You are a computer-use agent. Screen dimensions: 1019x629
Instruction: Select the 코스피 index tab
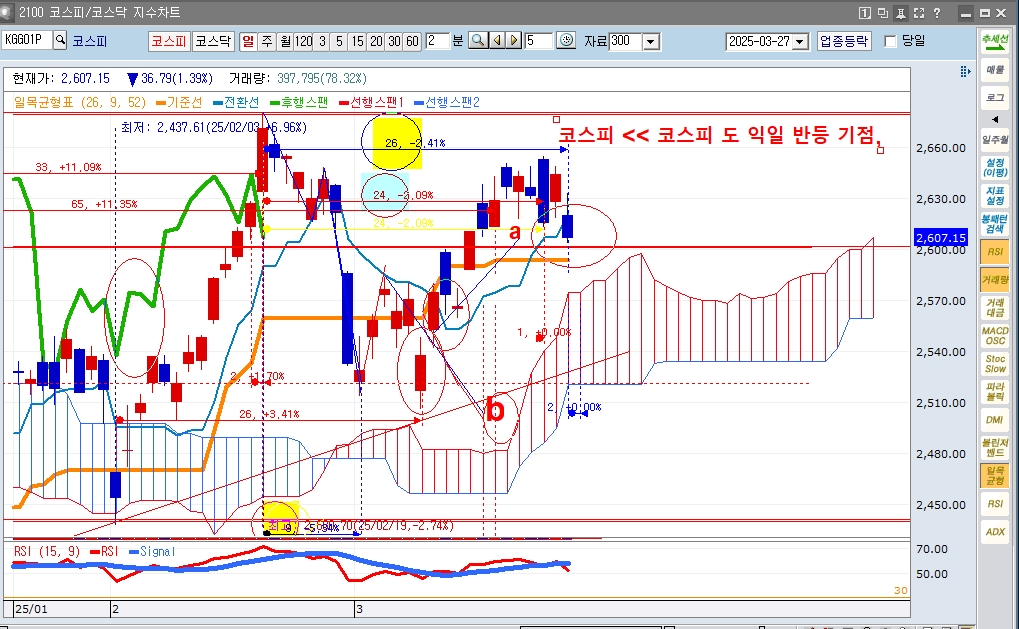coord(169,41)
